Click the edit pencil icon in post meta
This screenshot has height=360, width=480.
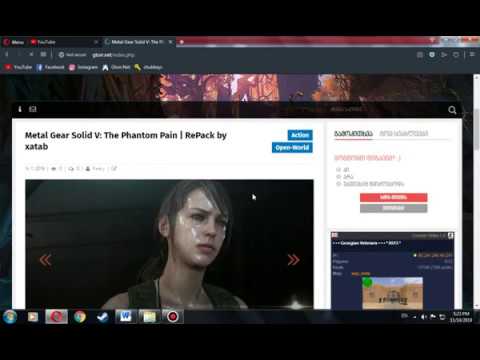114,169
